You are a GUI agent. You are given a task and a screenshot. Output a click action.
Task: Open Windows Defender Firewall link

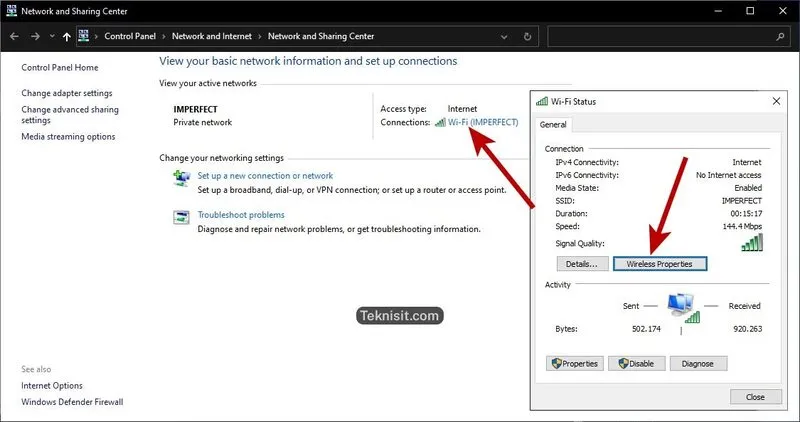point(72,402)
